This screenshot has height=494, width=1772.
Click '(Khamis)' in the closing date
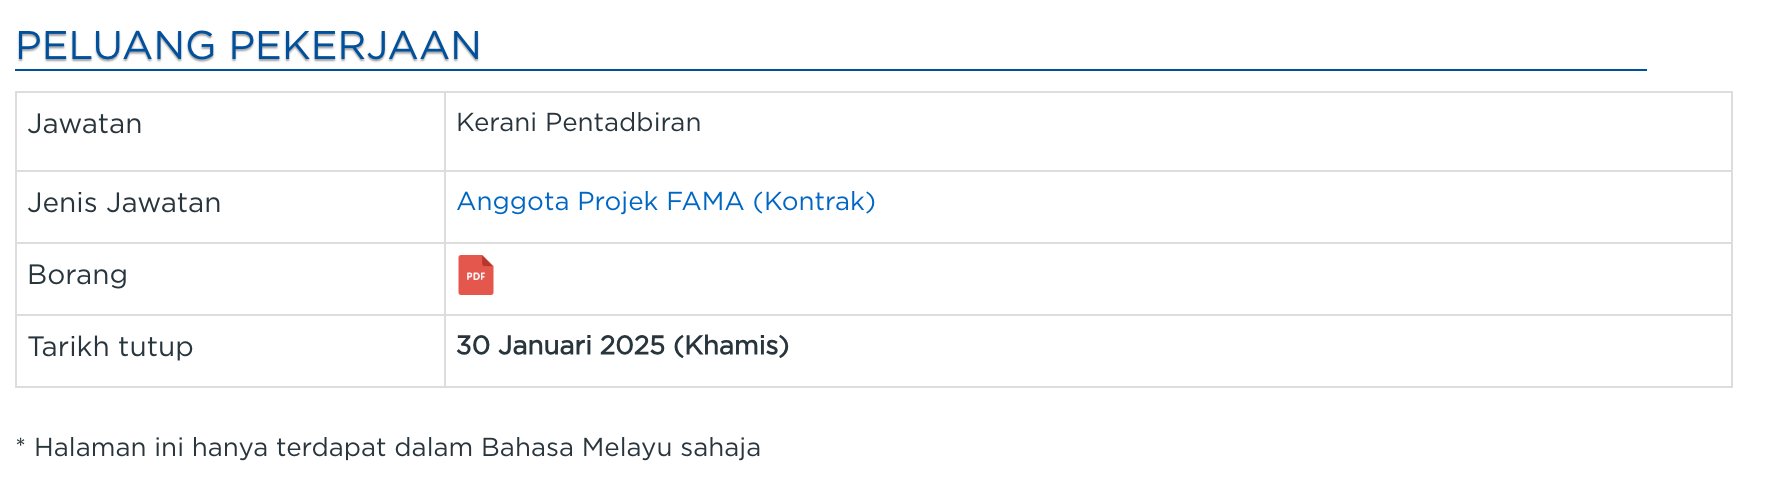click(731, 346)
